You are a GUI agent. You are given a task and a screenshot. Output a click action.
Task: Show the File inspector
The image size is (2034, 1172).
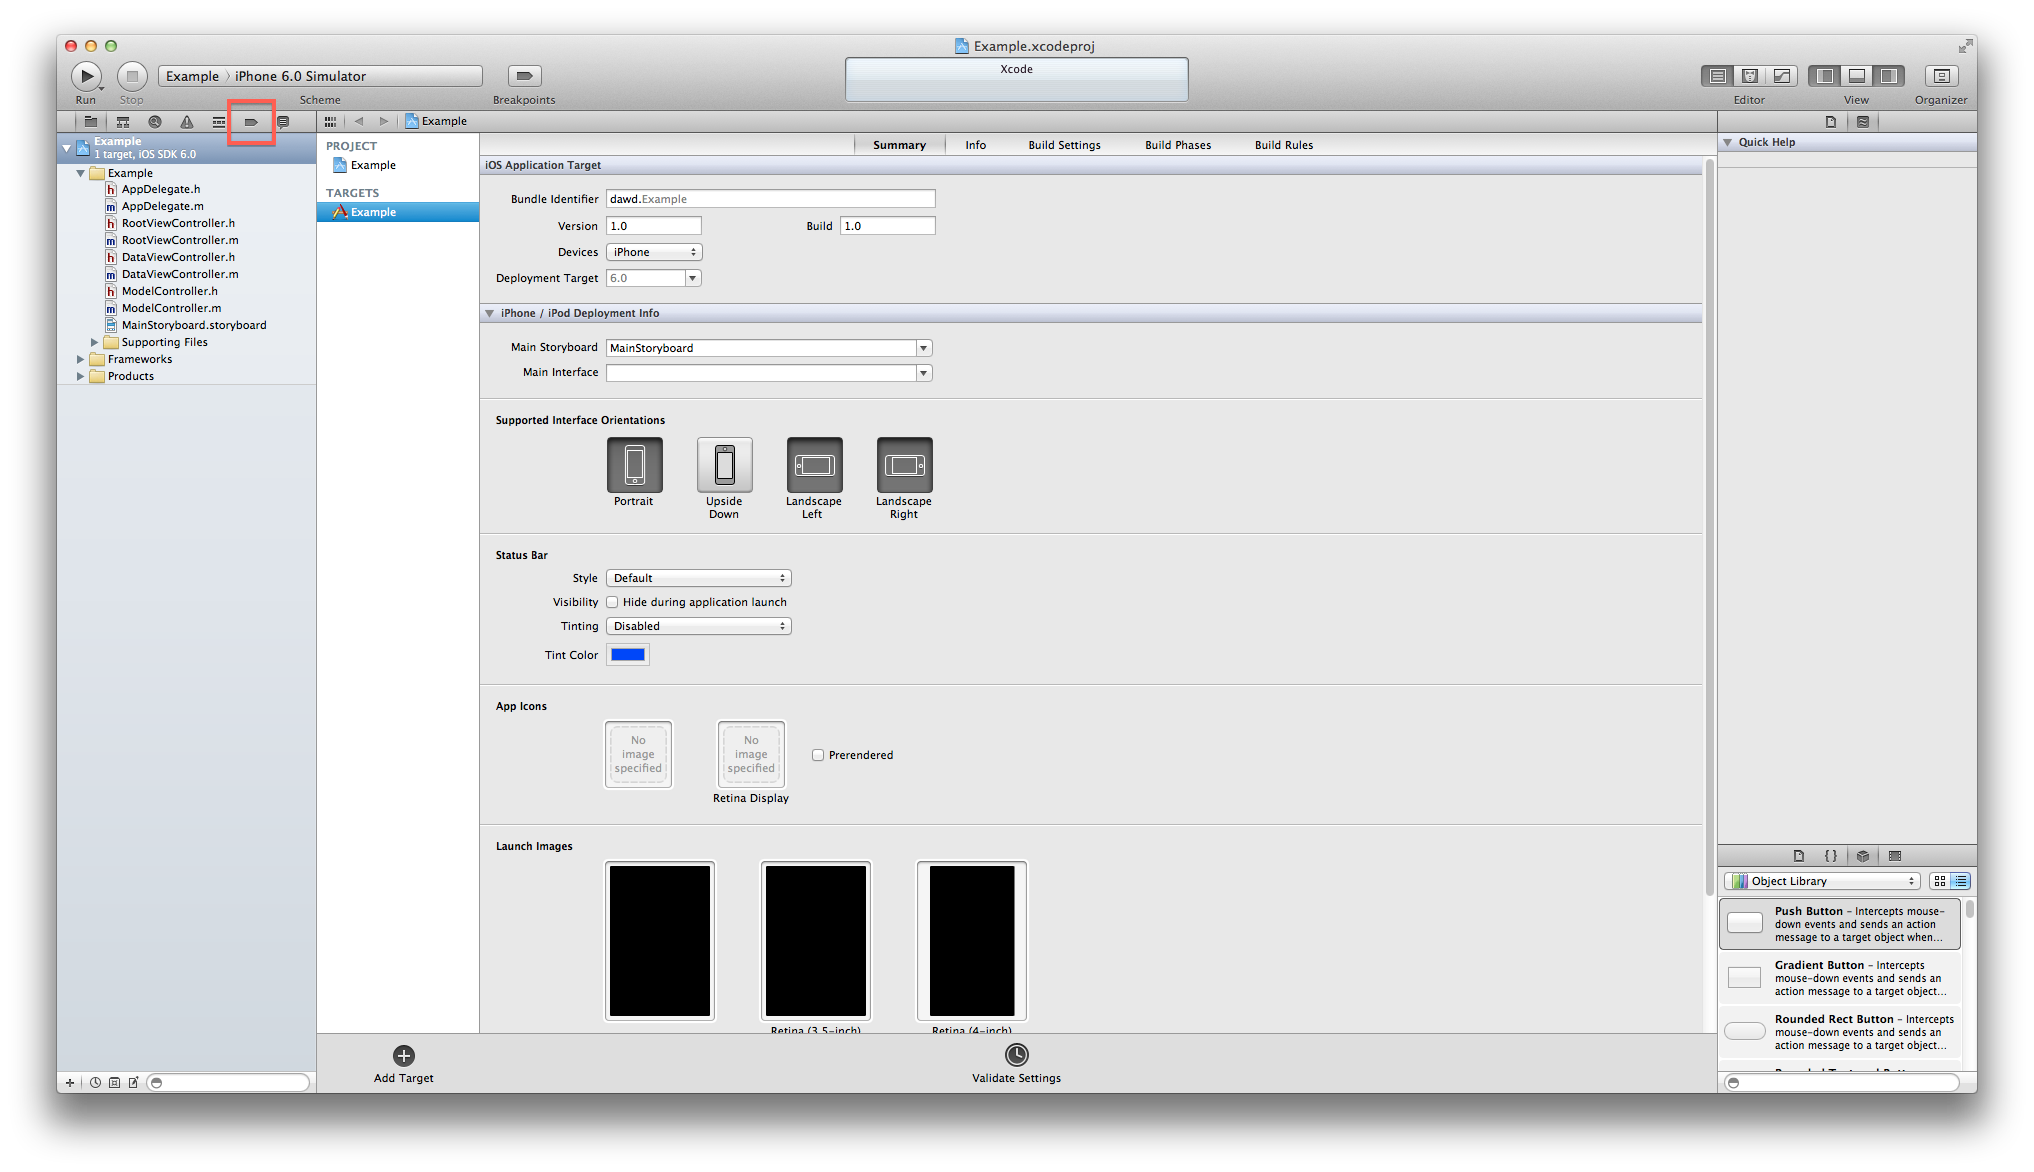click(x=1831, y=122)
